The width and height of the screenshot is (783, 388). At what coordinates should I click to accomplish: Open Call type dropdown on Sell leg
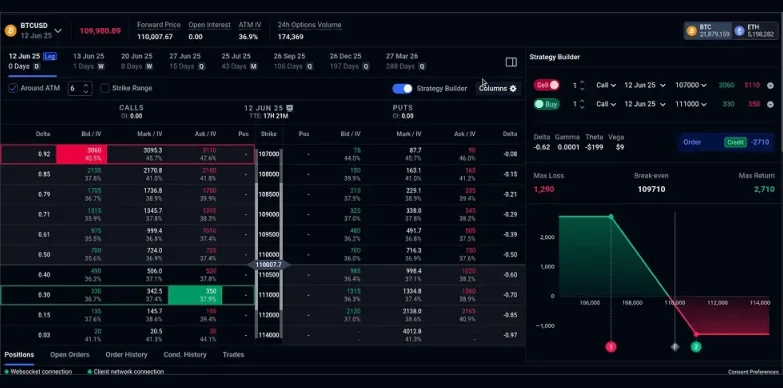606,85
